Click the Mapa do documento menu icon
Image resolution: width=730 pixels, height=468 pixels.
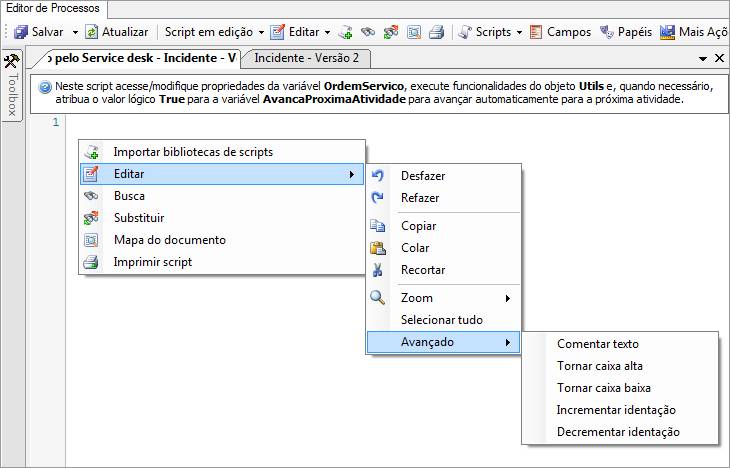(91, 240)
